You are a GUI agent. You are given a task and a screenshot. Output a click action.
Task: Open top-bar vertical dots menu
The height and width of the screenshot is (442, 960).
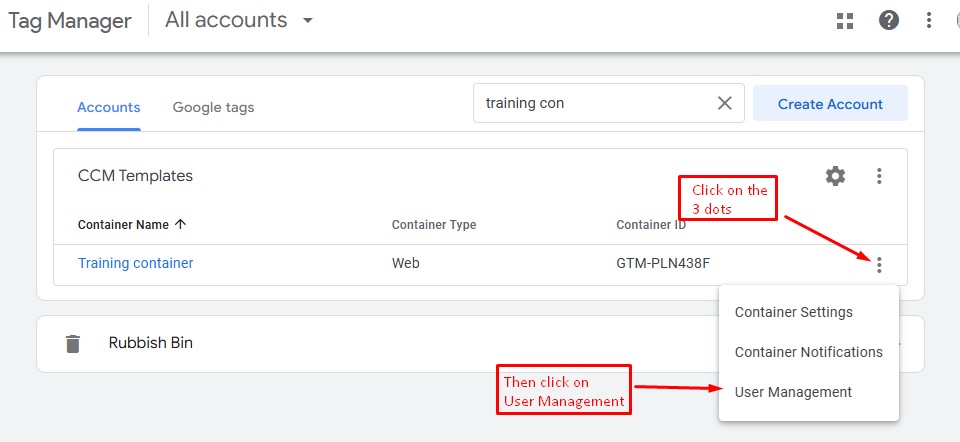coord(929,21)
